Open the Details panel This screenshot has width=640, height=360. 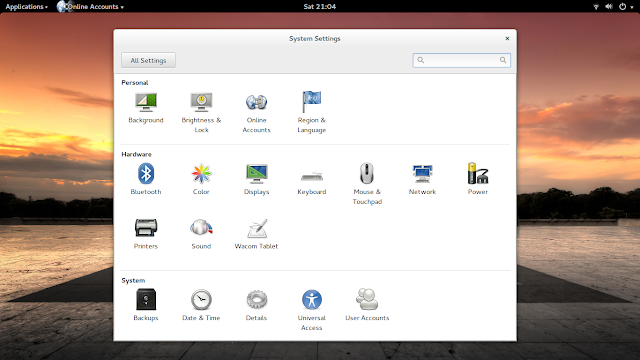pos(256,305)
